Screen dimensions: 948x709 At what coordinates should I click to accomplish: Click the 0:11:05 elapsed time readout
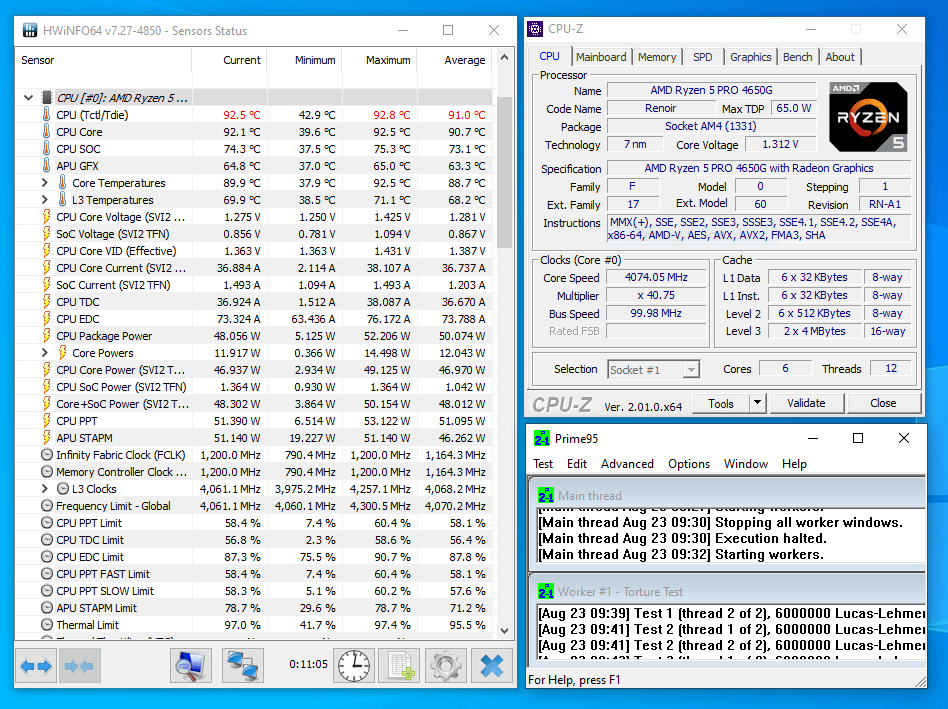pos(308,664)
